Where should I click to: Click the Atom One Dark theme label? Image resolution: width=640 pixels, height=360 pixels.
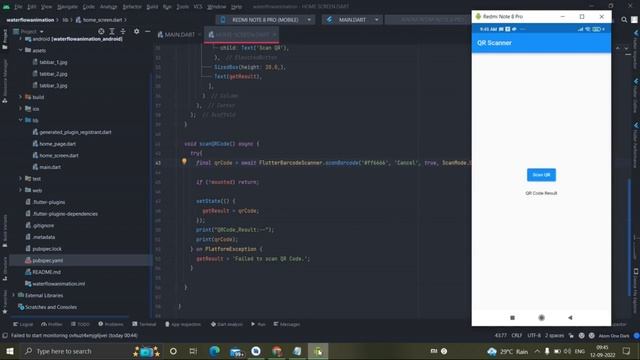pos(614,336)
